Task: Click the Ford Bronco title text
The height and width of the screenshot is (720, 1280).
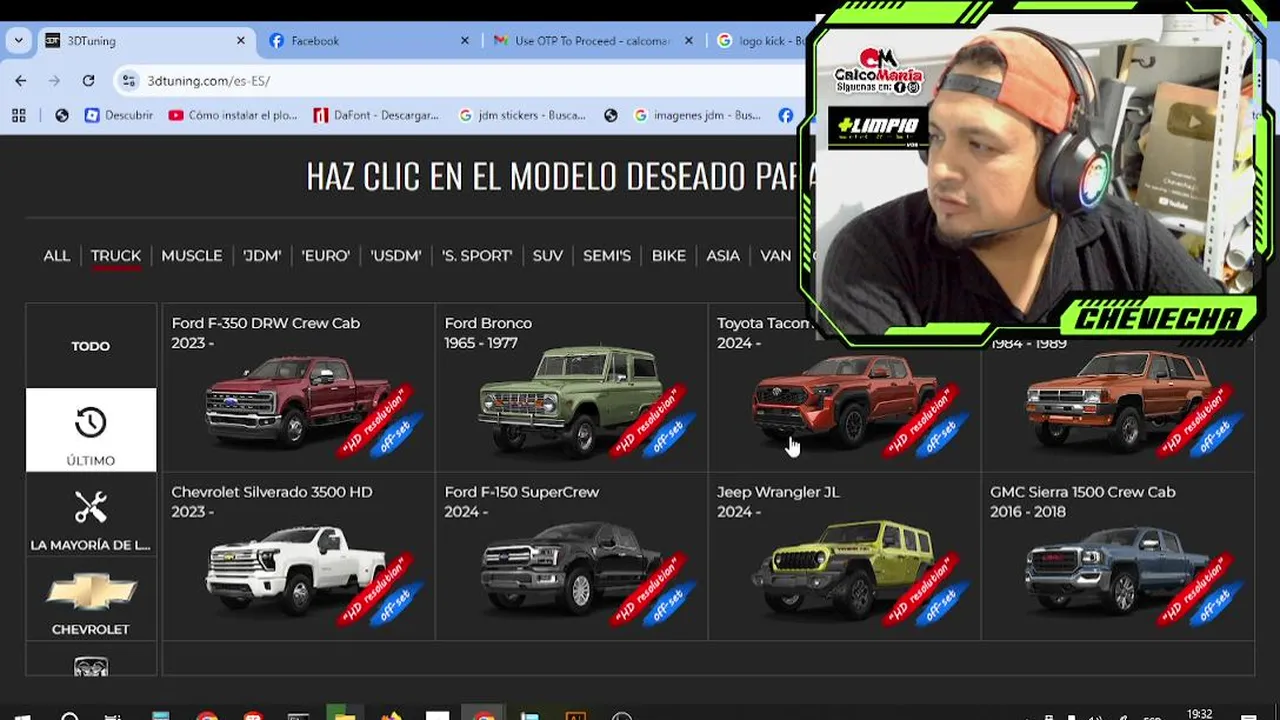Action: click(x=488, y=323)
